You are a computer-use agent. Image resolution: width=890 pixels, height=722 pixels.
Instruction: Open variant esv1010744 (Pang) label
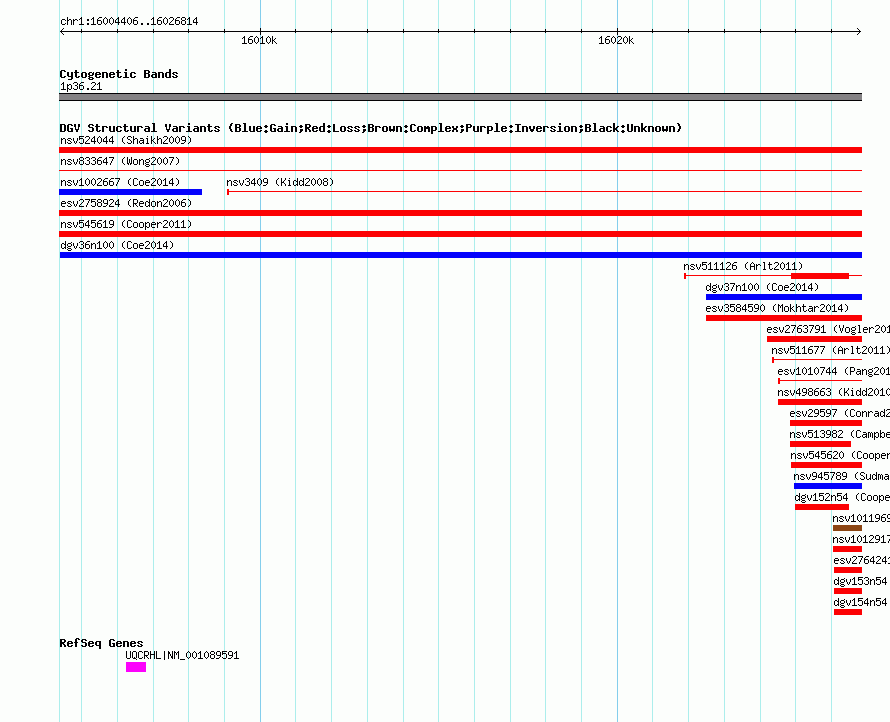click(x=833, y=371)
